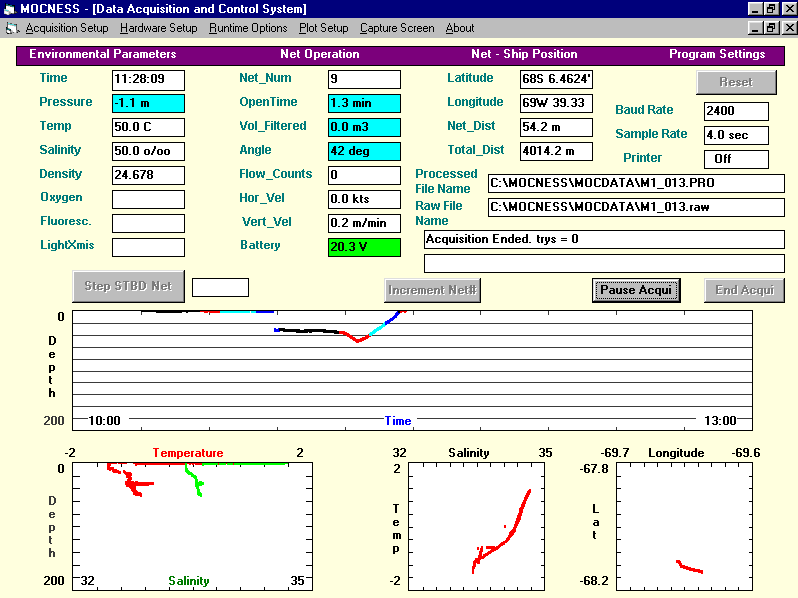
Task: Click the child window icon beside Acquisition Setup
Action: [x=12, y=29]
